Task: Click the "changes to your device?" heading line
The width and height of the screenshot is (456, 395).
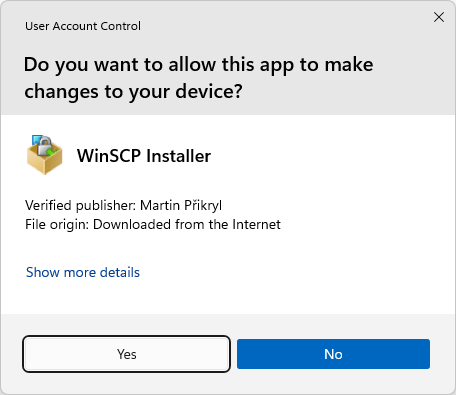Action: click(x=133, y=91)
